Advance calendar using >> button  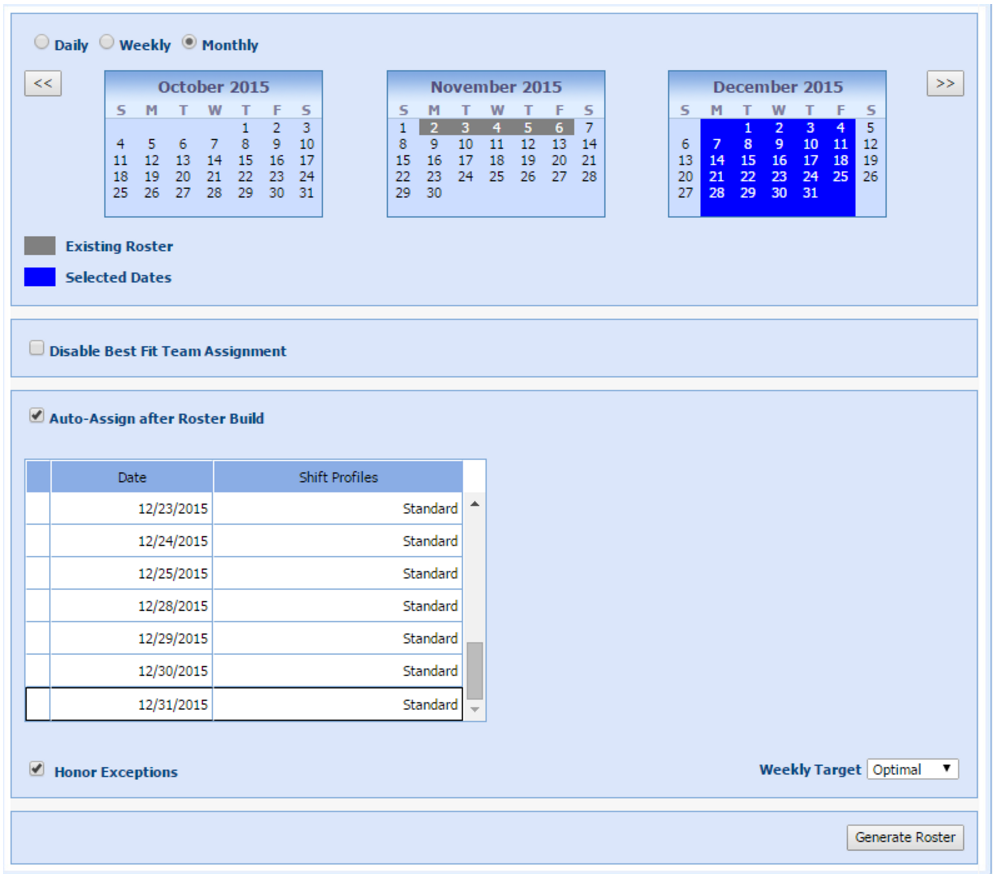pos(945,84)
